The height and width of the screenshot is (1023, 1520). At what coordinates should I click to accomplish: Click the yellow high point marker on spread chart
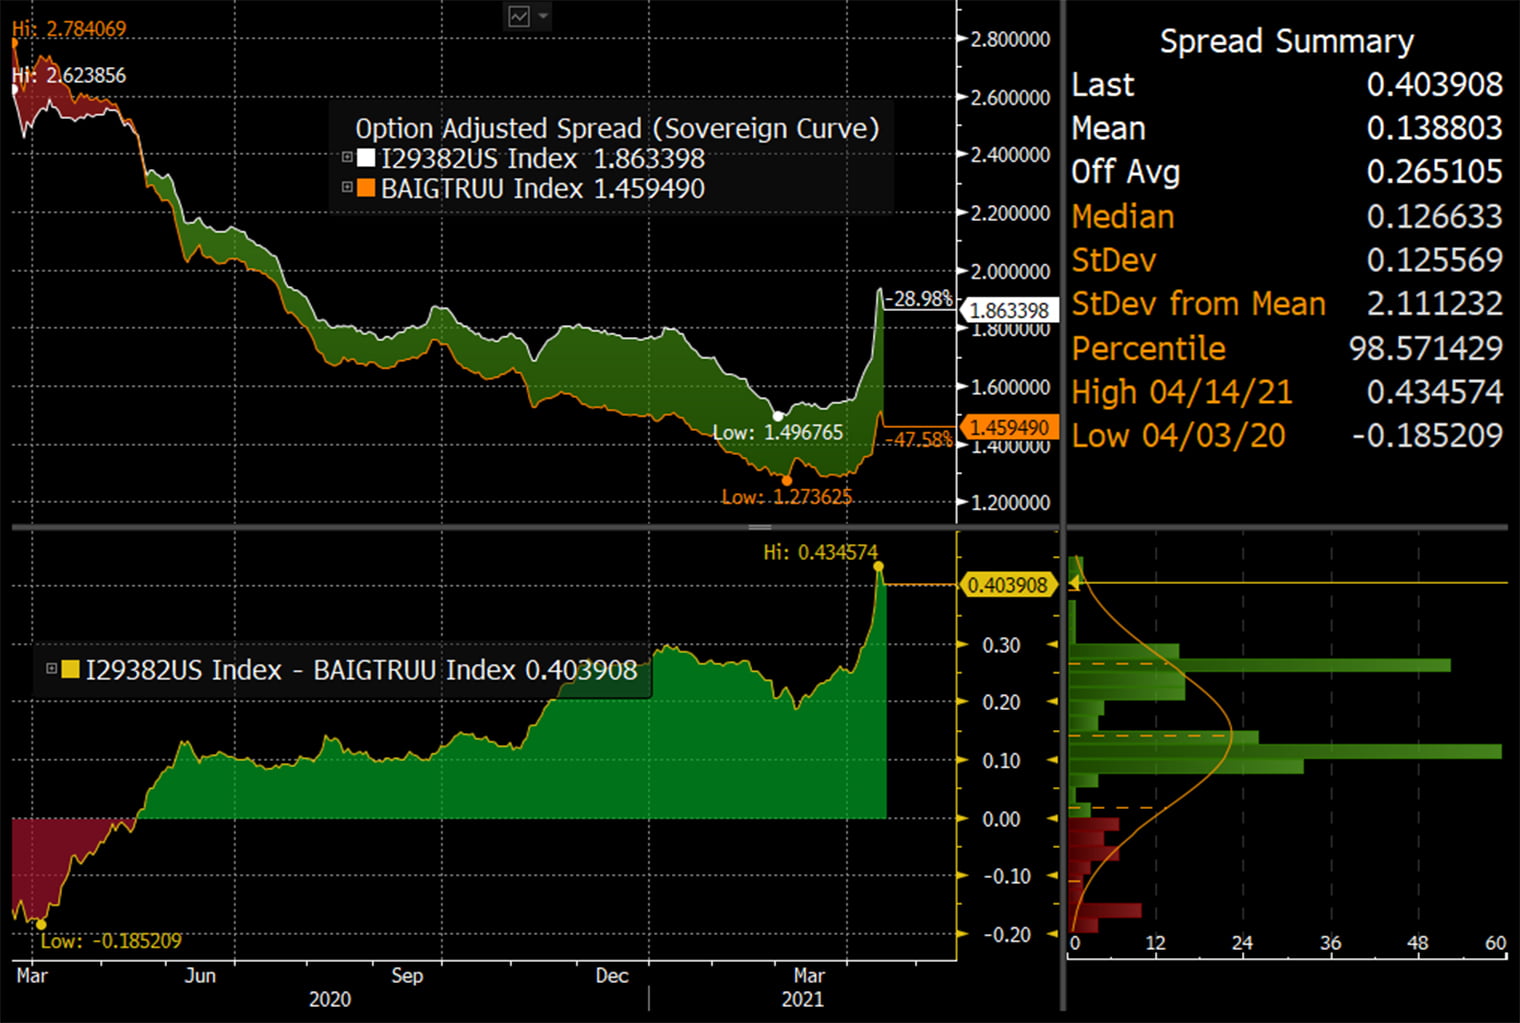pyautogui.click(x=878, y=567)
